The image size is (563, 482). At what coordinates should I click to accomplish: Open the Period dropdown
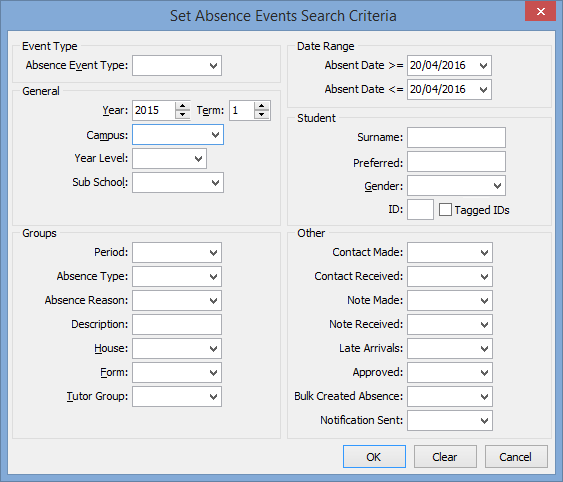click(x=177, y=252)
